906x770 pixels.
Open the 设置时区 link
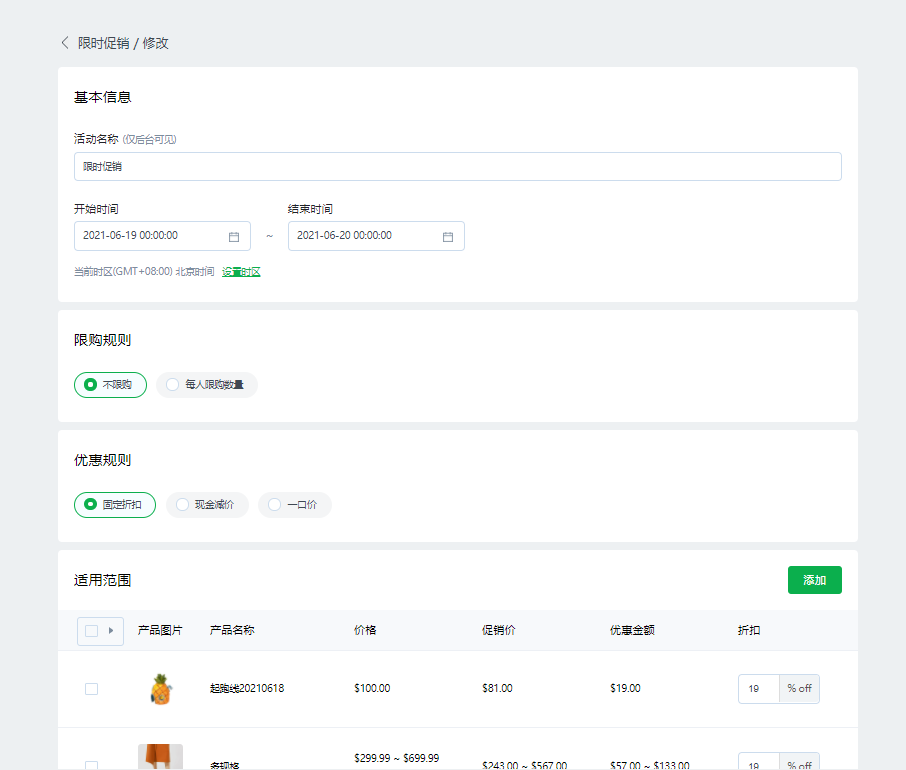tap(241, 272)
